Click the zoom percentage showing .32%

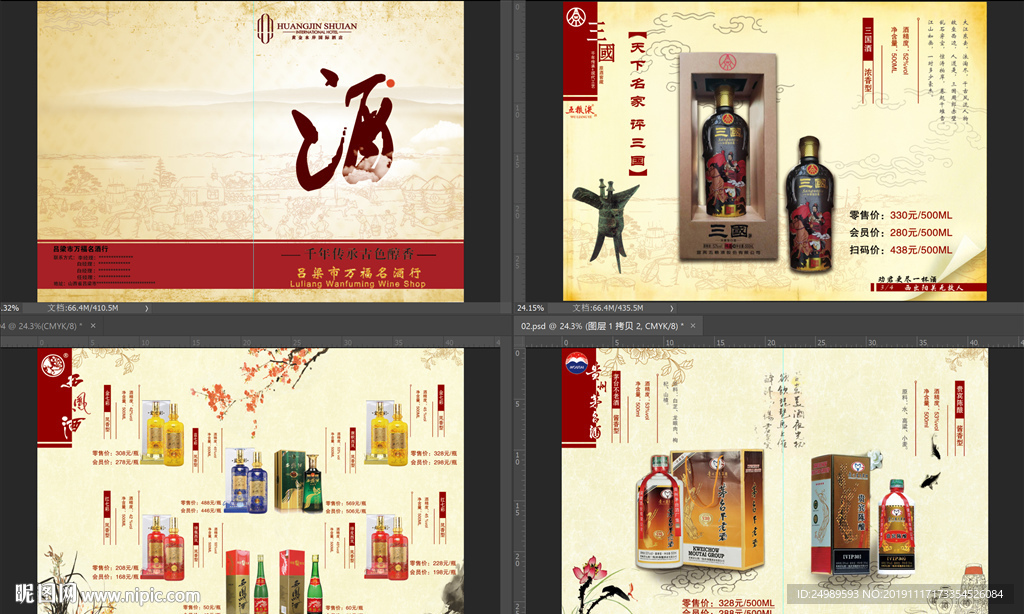12,310
